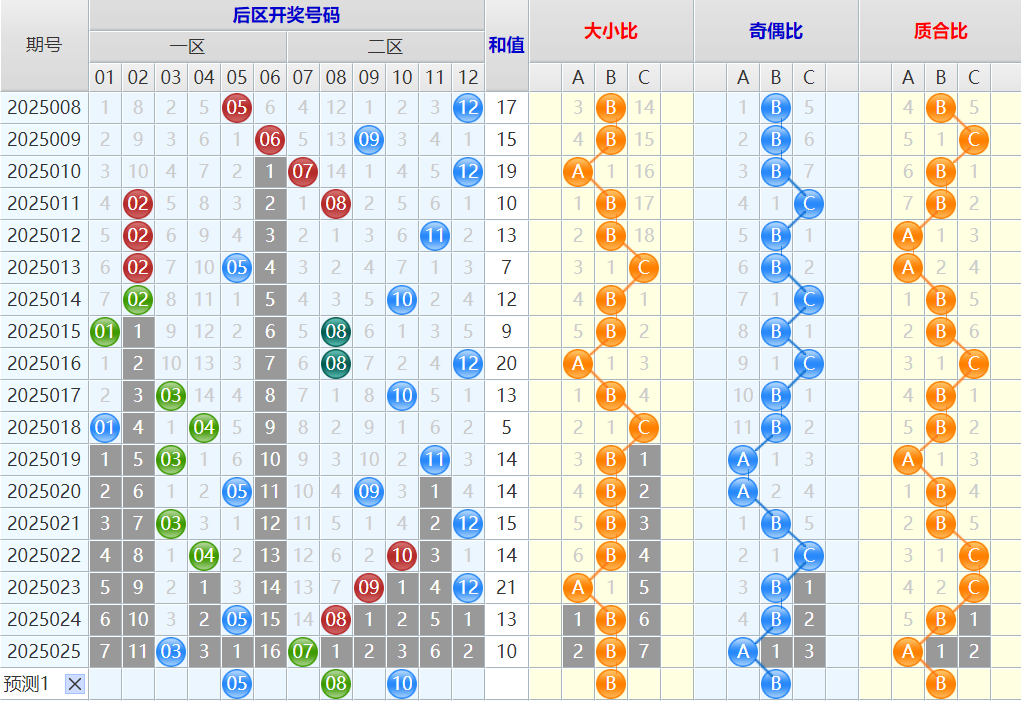This screenshot has height=701, width=1021.
Task: Select blue ball 12 in row 2025008
Action: [x=468, y=107]
